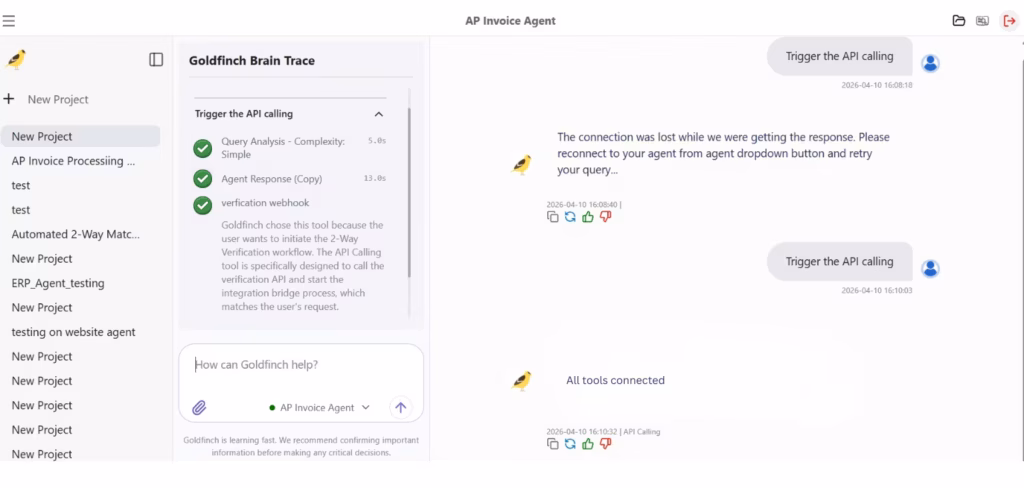The width and height of the screenshot is (1024, 488).
Task: Click the Goldfinch Brain Trace heading
Action: tap(252, 61)
